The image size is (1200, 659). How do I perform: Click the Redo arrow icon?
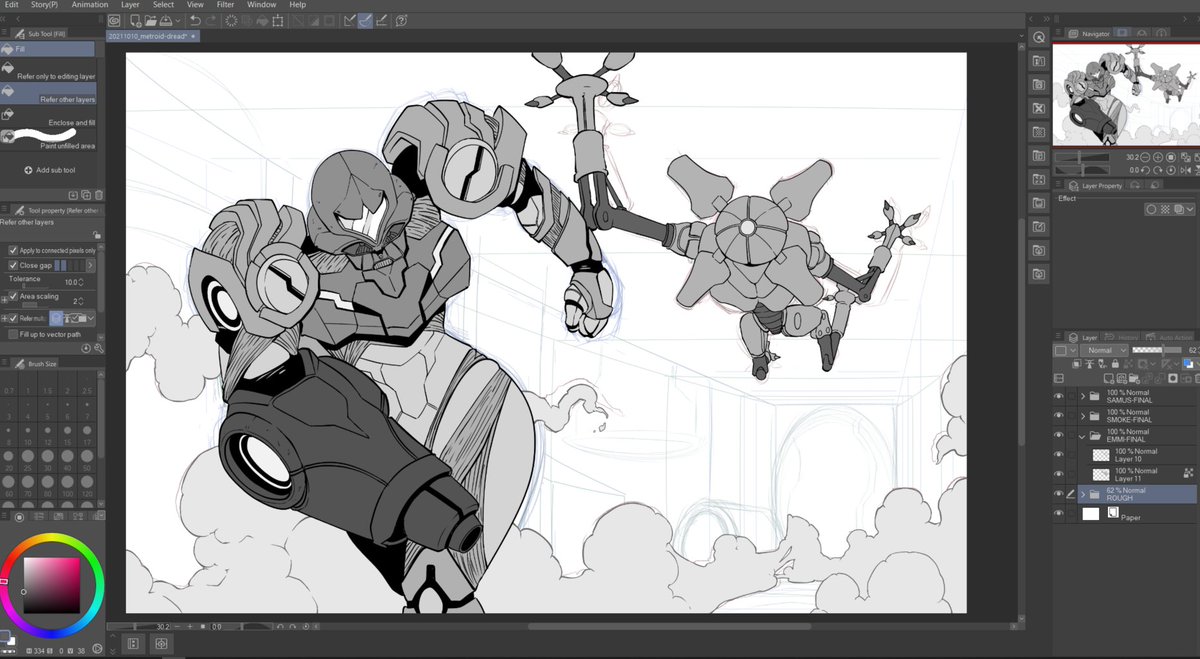(x=213, y=20)
